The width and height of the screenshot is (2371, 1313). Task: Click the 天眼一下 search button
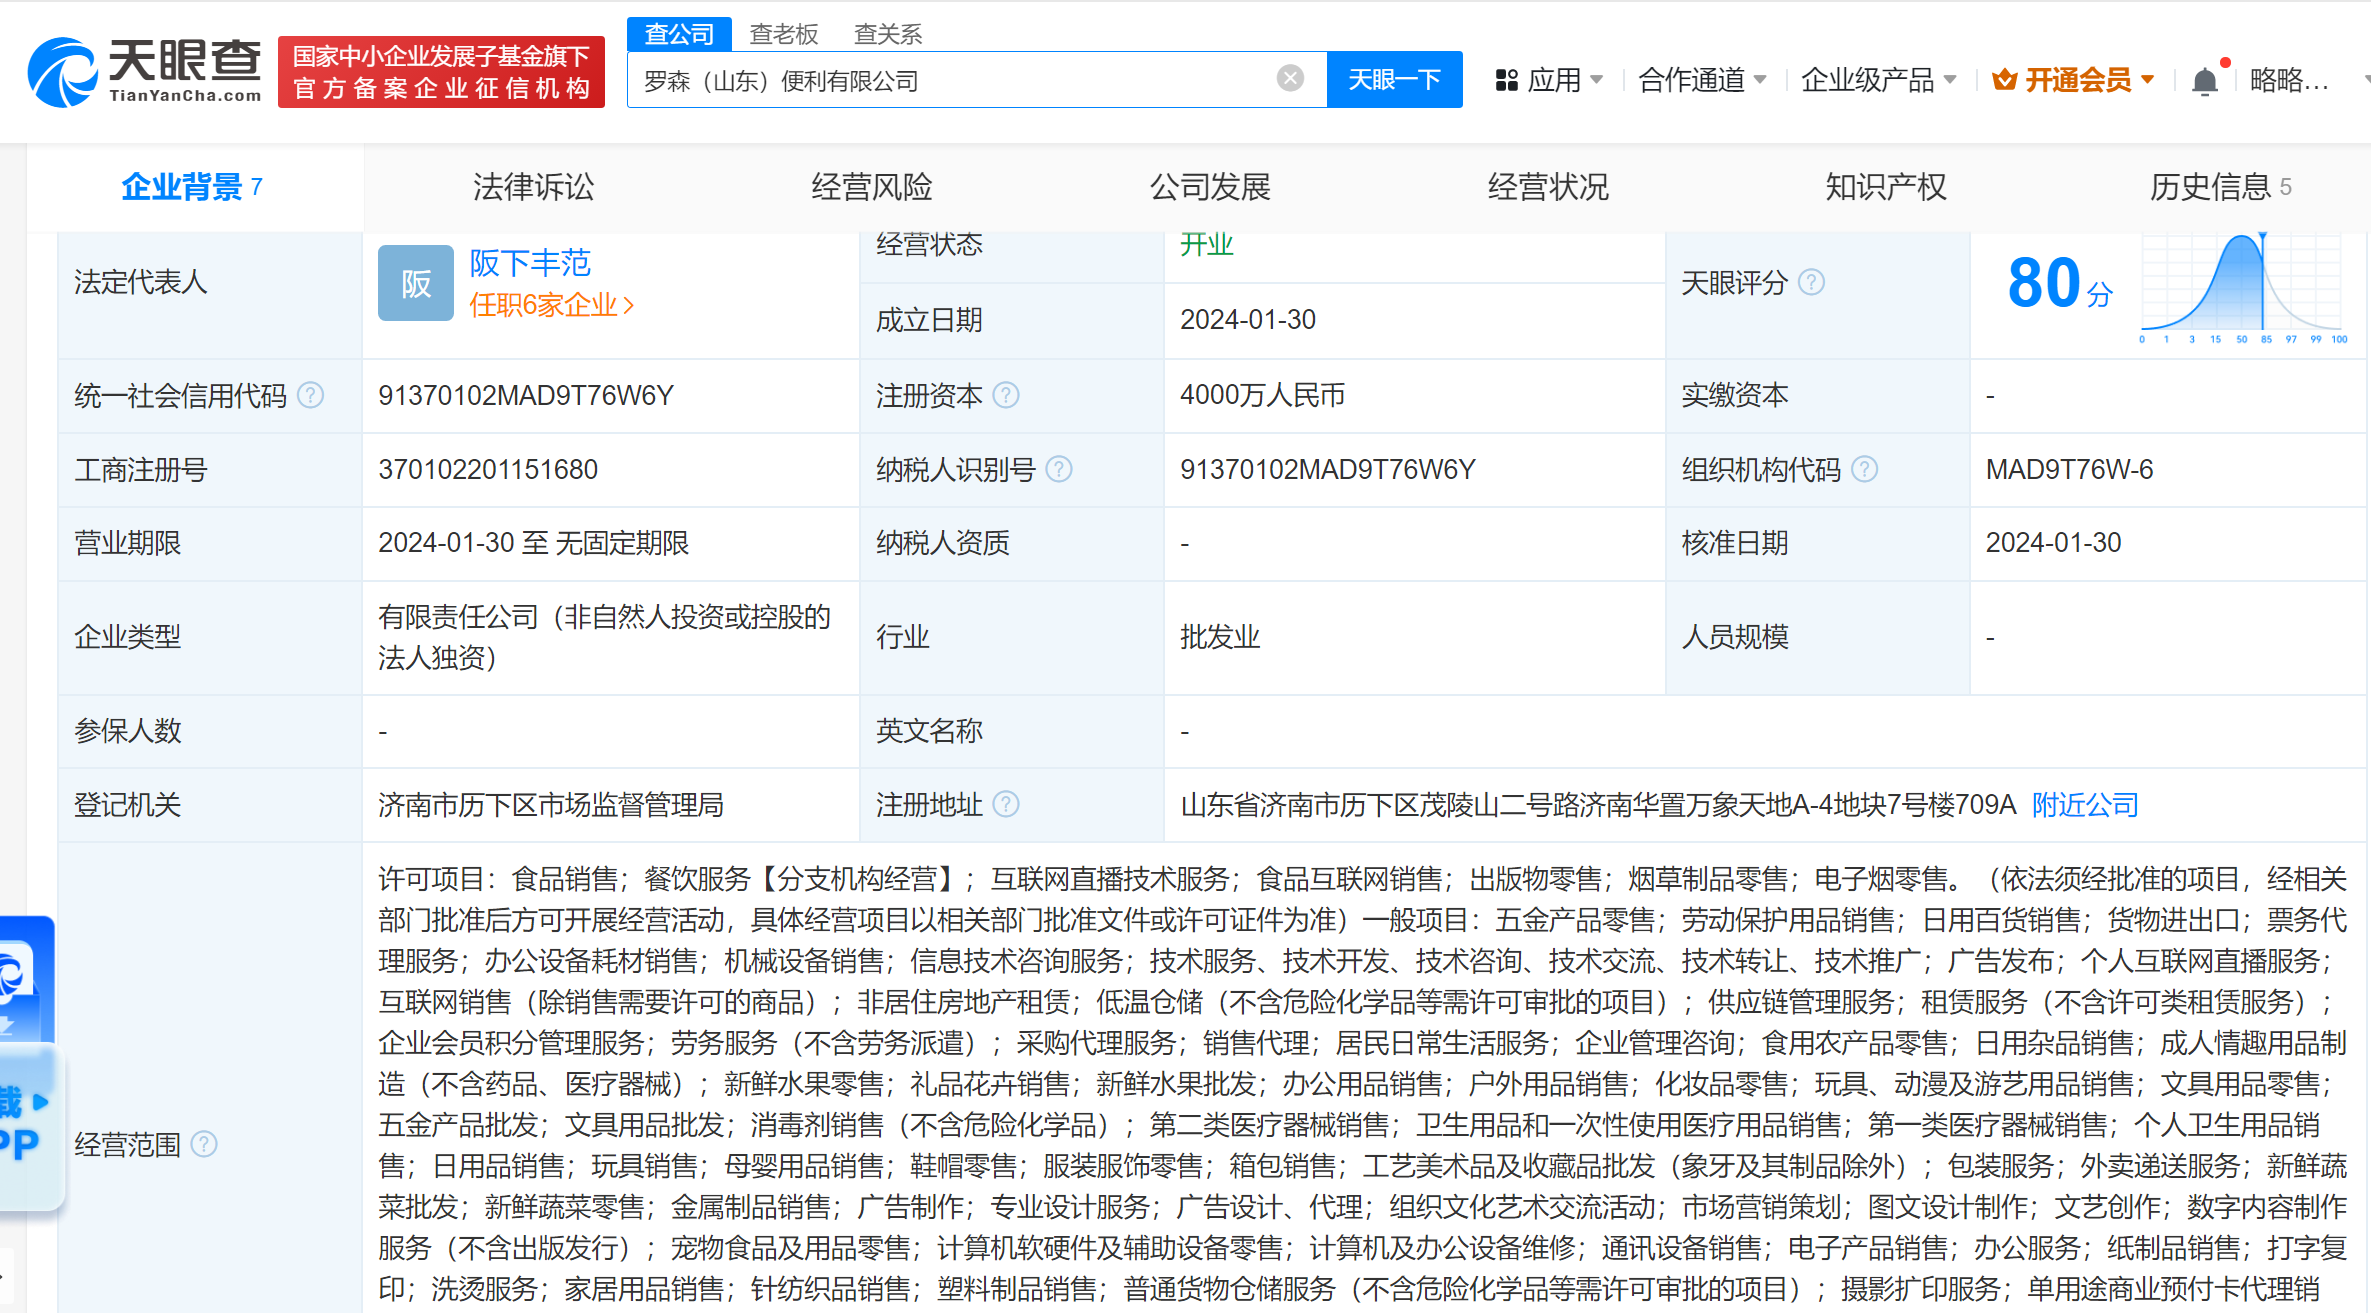1394,79
